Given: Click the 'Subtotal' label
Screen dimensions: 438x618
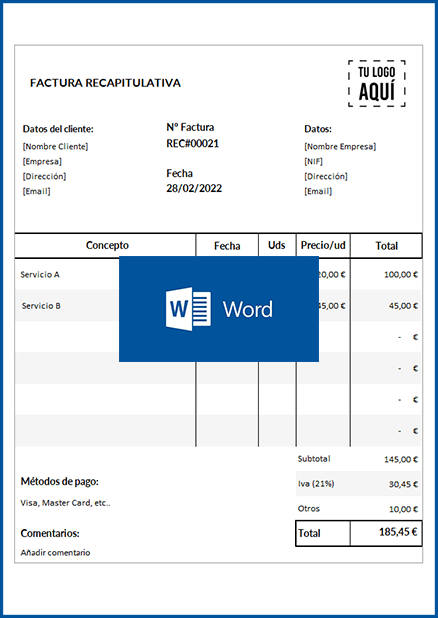Looking at the screenshot, I should tap(314, 459).
